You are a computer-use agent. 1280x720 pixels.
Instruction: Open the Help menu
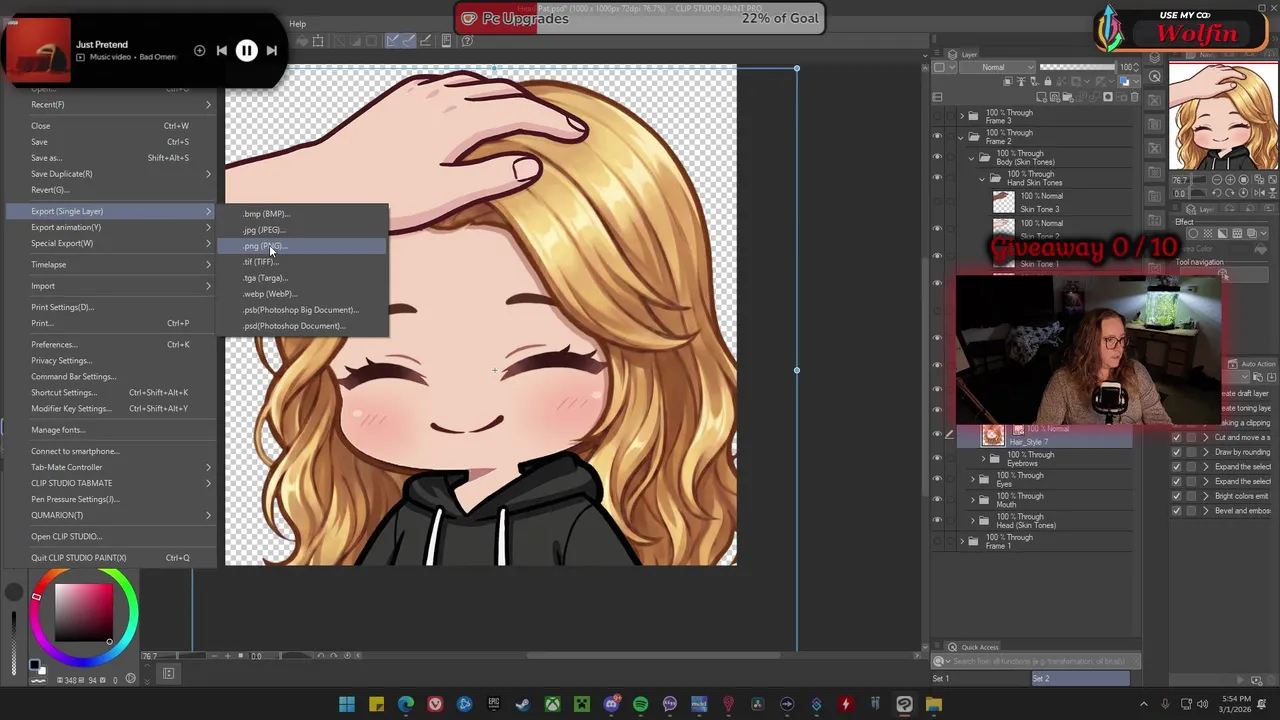point(298,24)
